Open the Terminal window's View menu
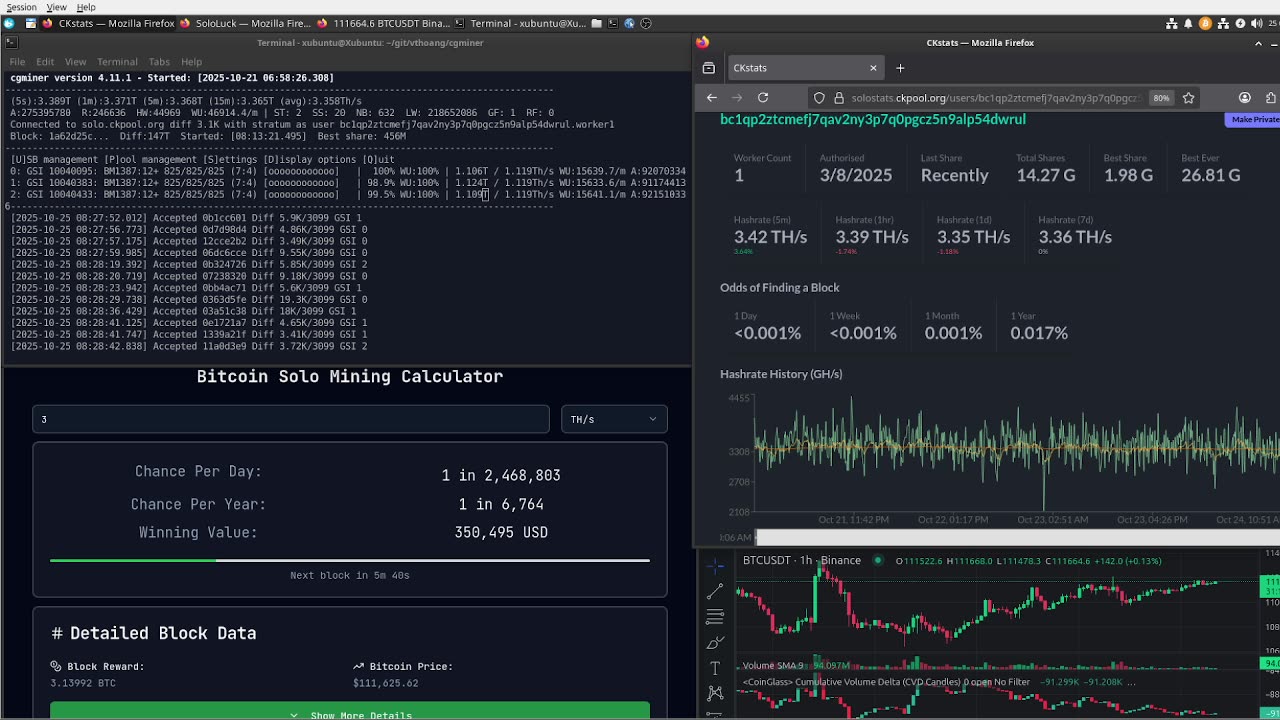The height and width of the screenshot is (720, 1280). [75, 62]
